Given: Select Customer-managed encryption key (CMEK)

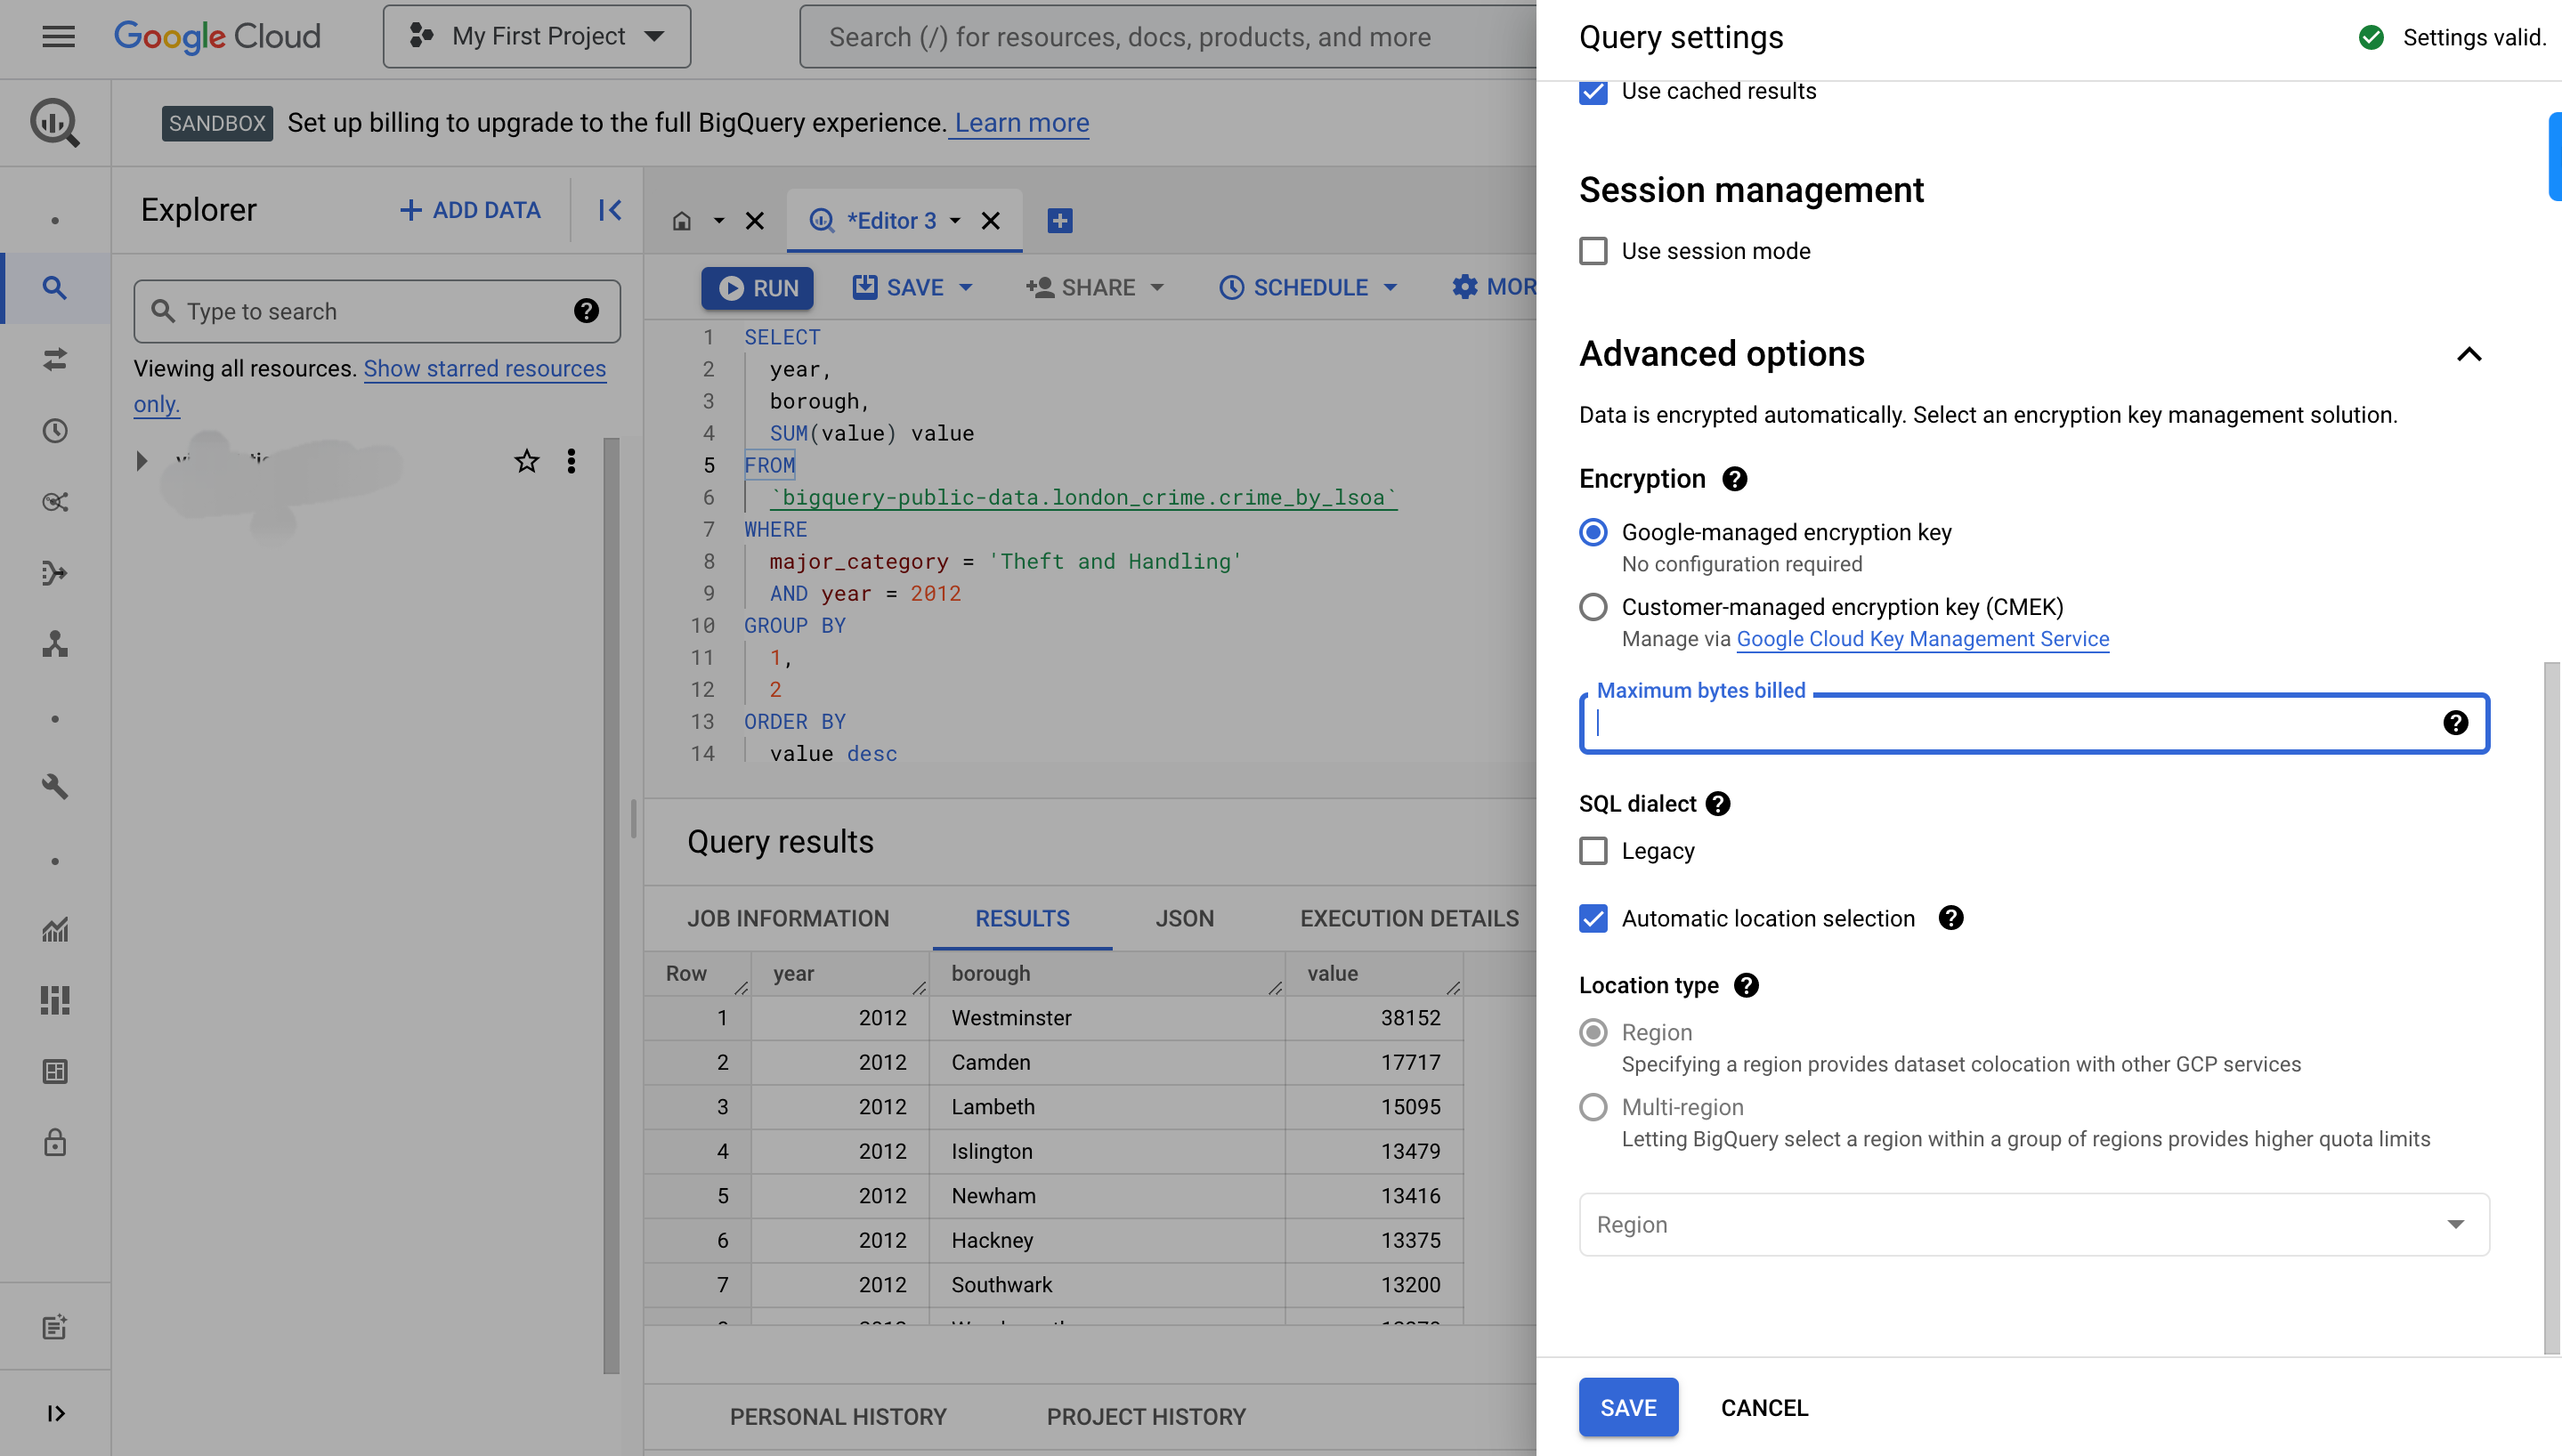Looking at the screenshot, I should (x=1594, y=607).
